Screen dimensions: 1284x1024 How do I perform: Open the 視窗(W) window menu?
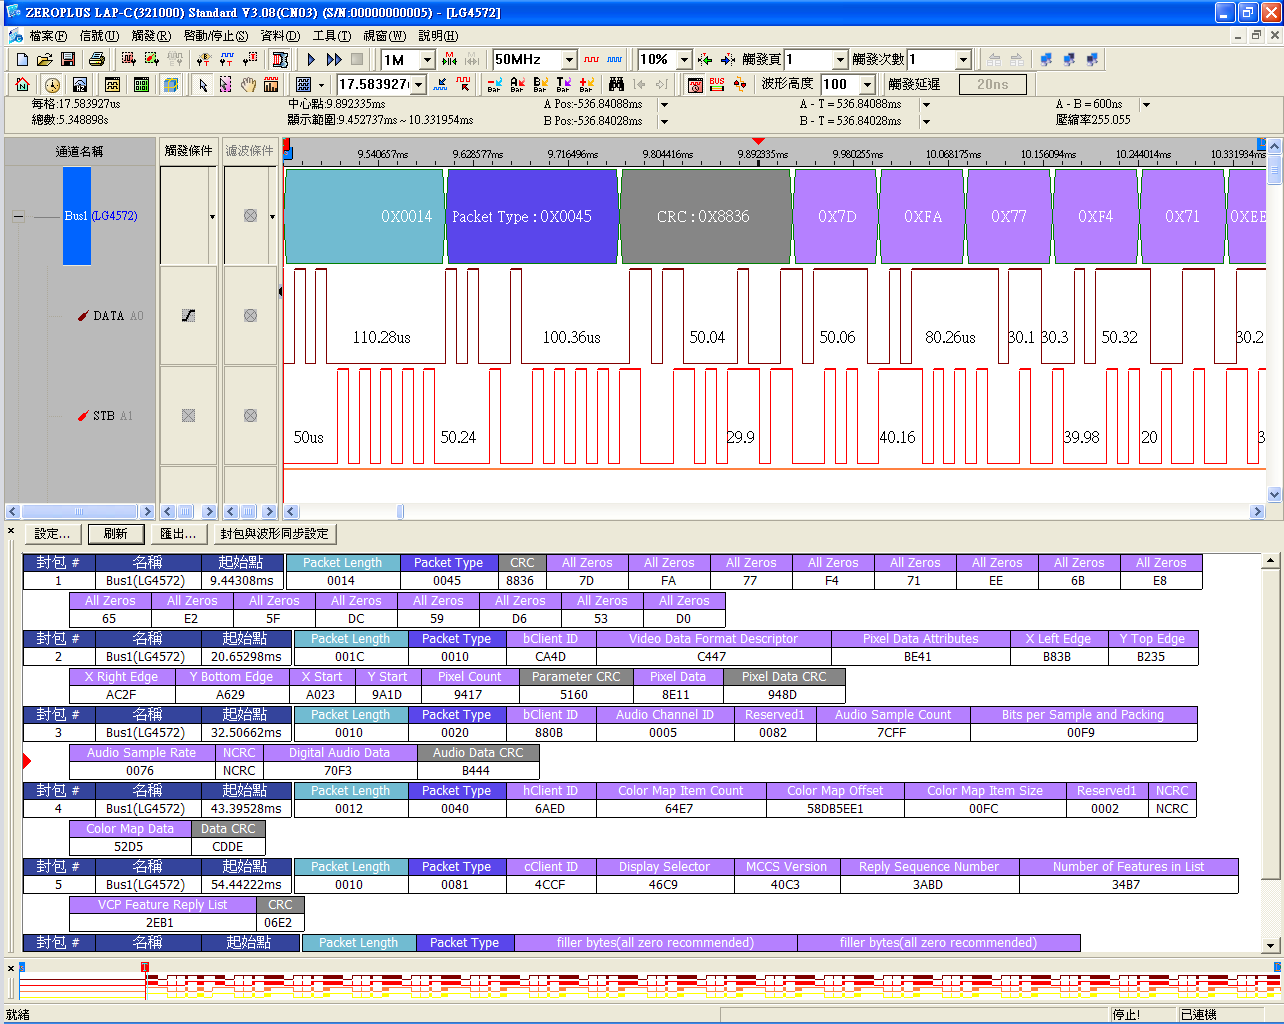pos(385,36)
